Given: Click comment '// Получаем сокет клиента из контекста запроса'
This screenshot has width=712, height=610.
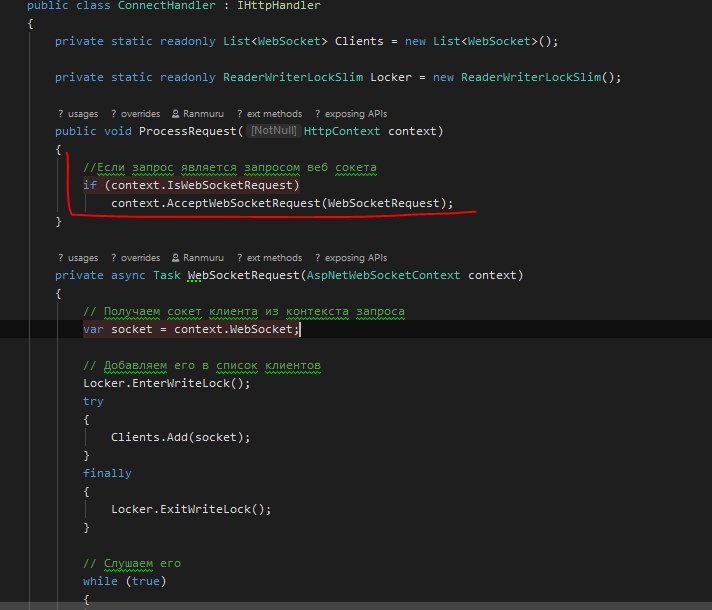Looking at the screenshot, I should [x=243, y=312].
